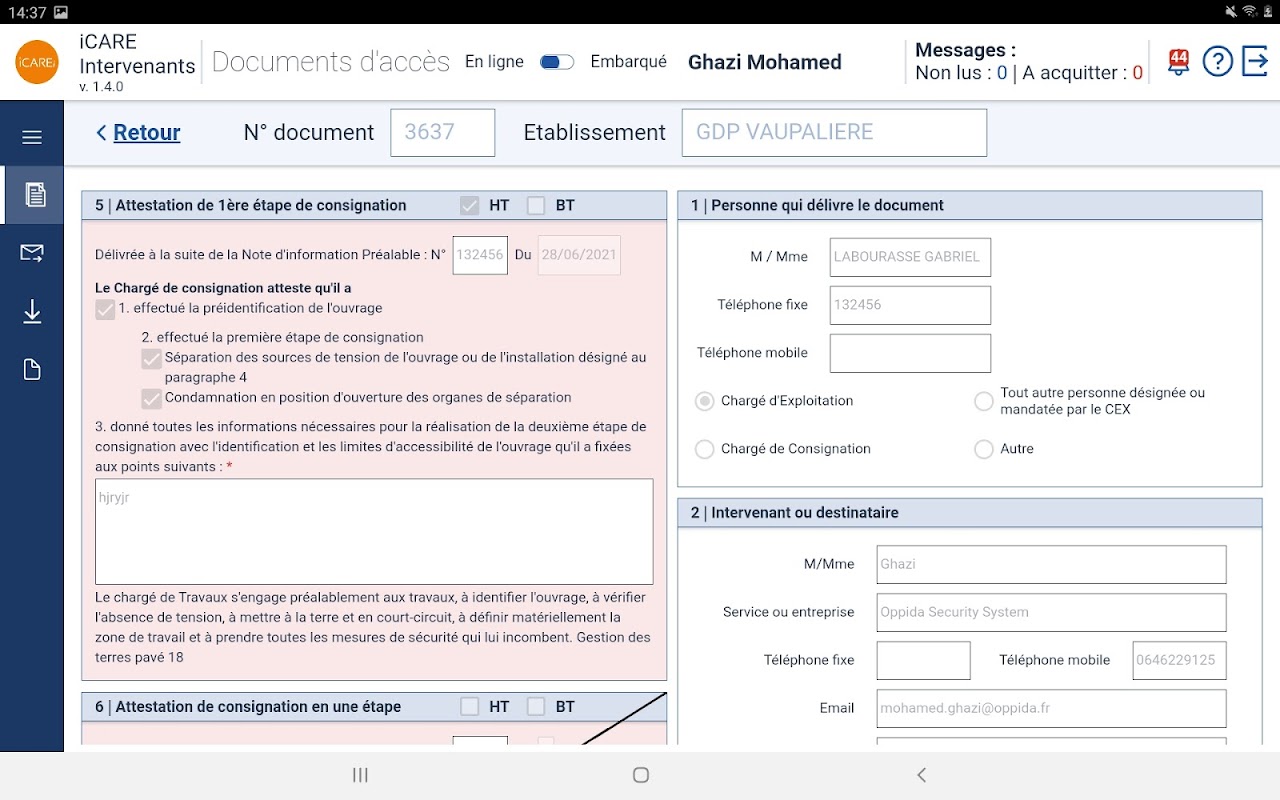Select the Chargé de Consignation radio button
This screenshot has height=800, width=1280.
704,449
